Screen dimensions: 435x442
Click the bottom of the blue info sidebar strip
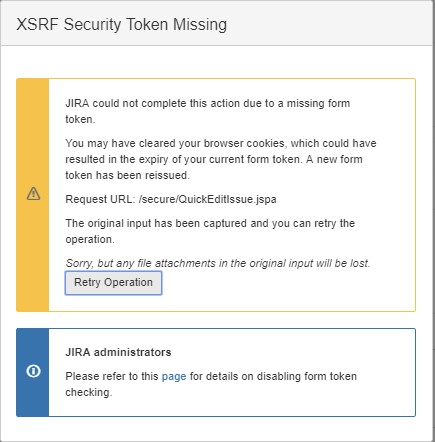click(x=33, y=407)
